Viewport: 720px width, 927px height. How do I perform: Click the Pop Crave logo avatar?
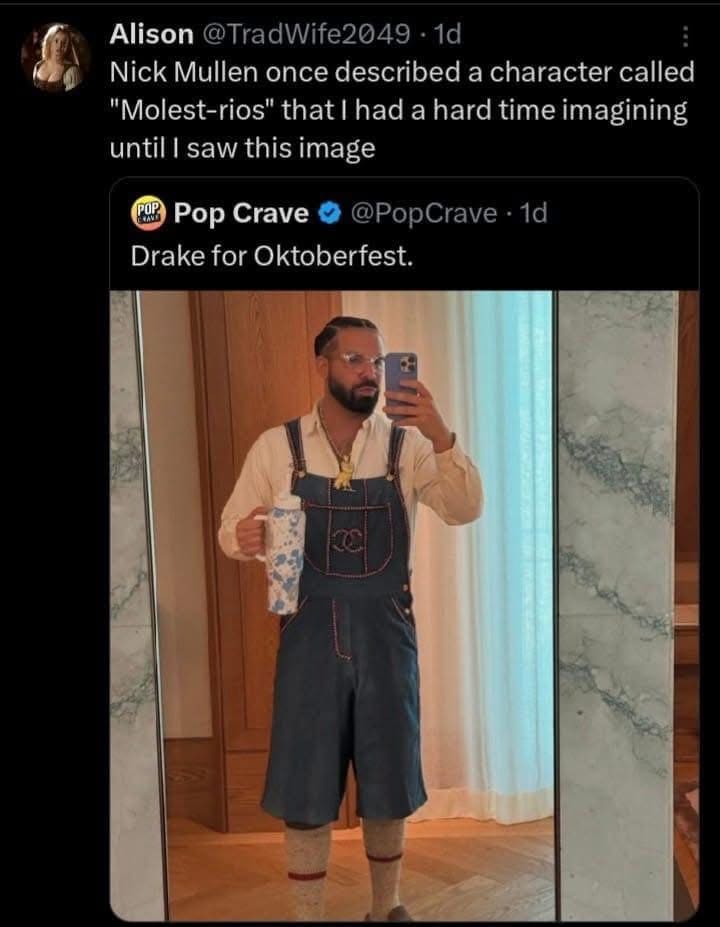pos(149,213)
